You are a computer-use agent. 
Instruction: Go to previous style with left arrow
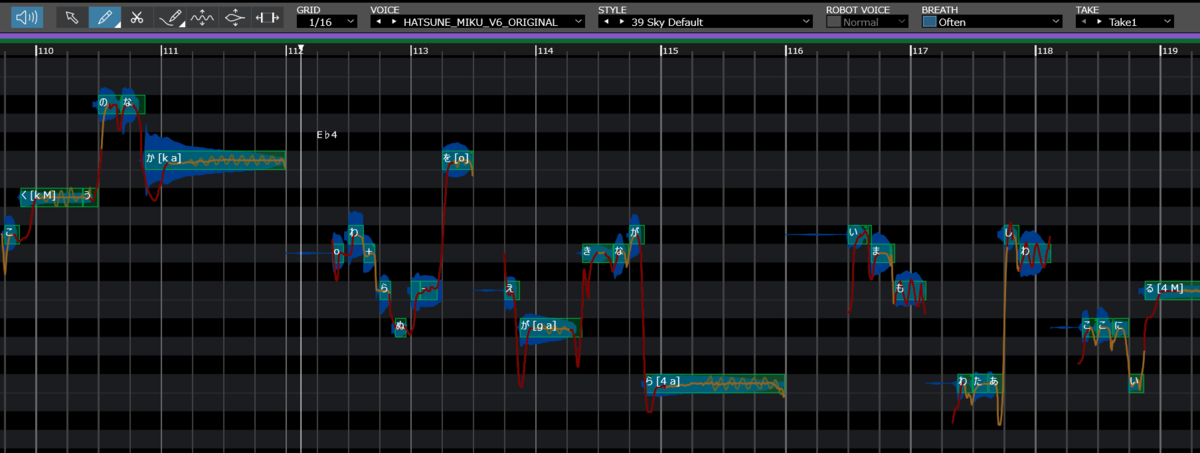point(606,21)
